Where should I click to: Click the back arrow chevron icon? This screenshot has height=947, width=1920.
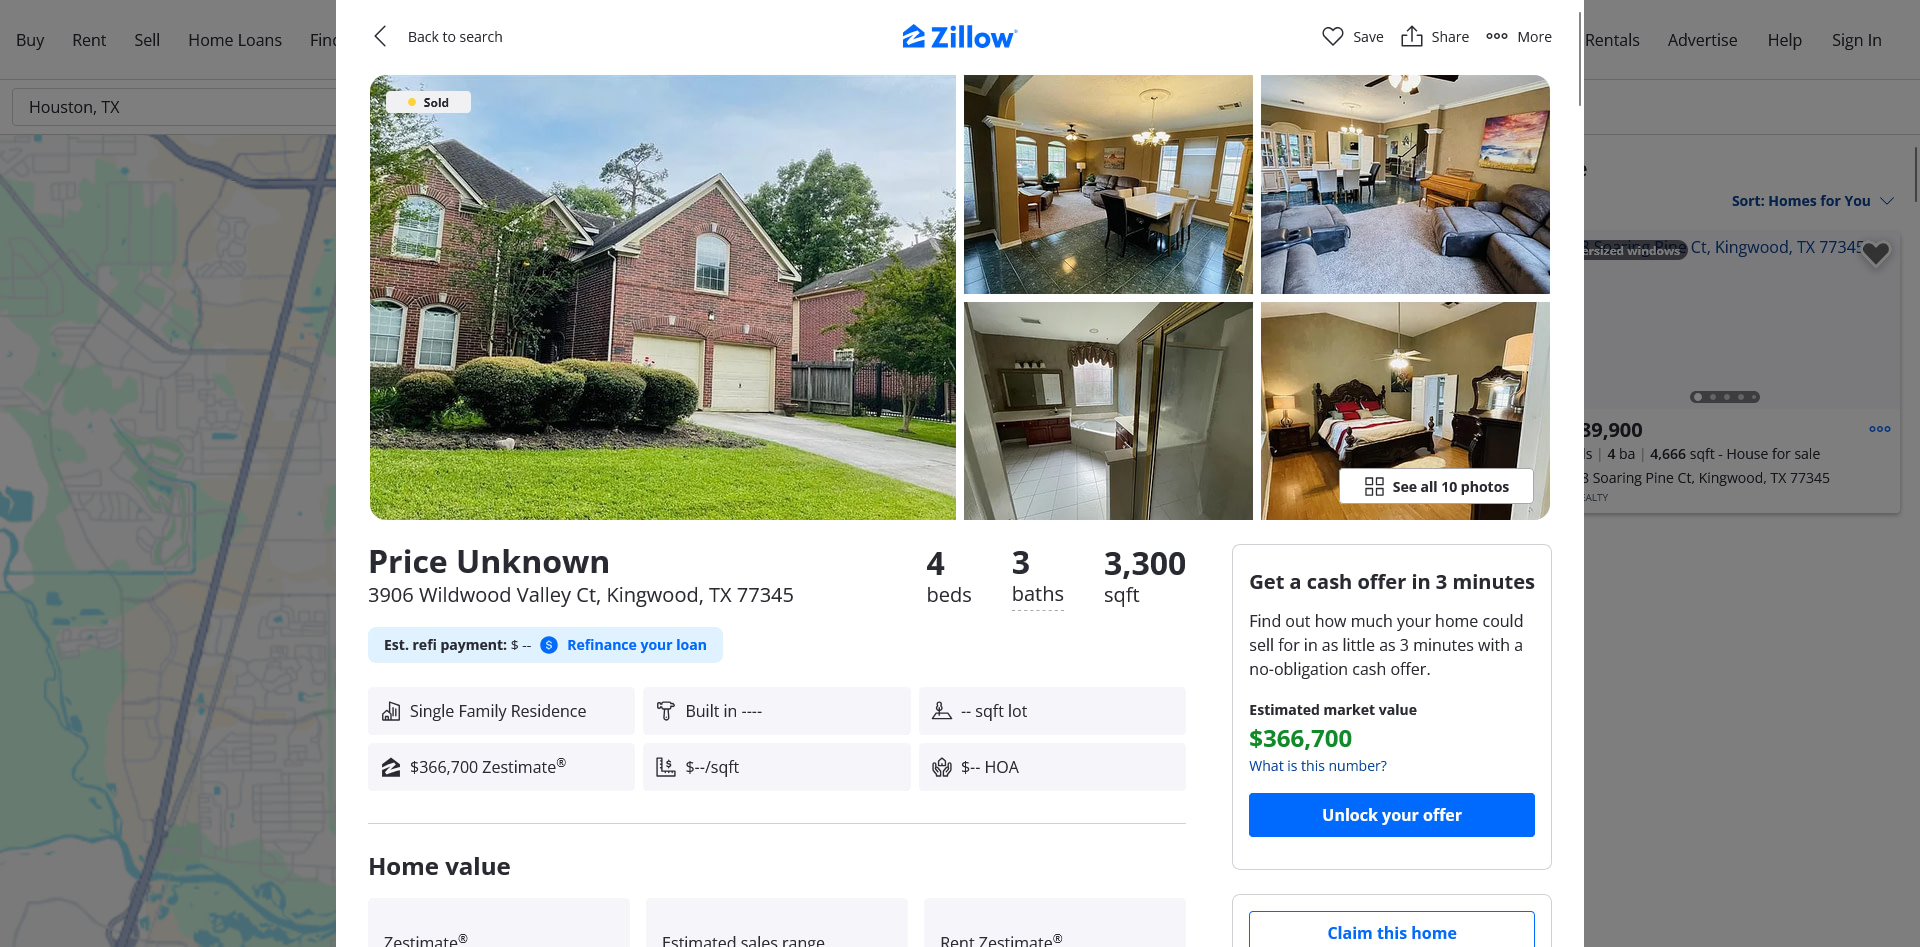(380, 37)
